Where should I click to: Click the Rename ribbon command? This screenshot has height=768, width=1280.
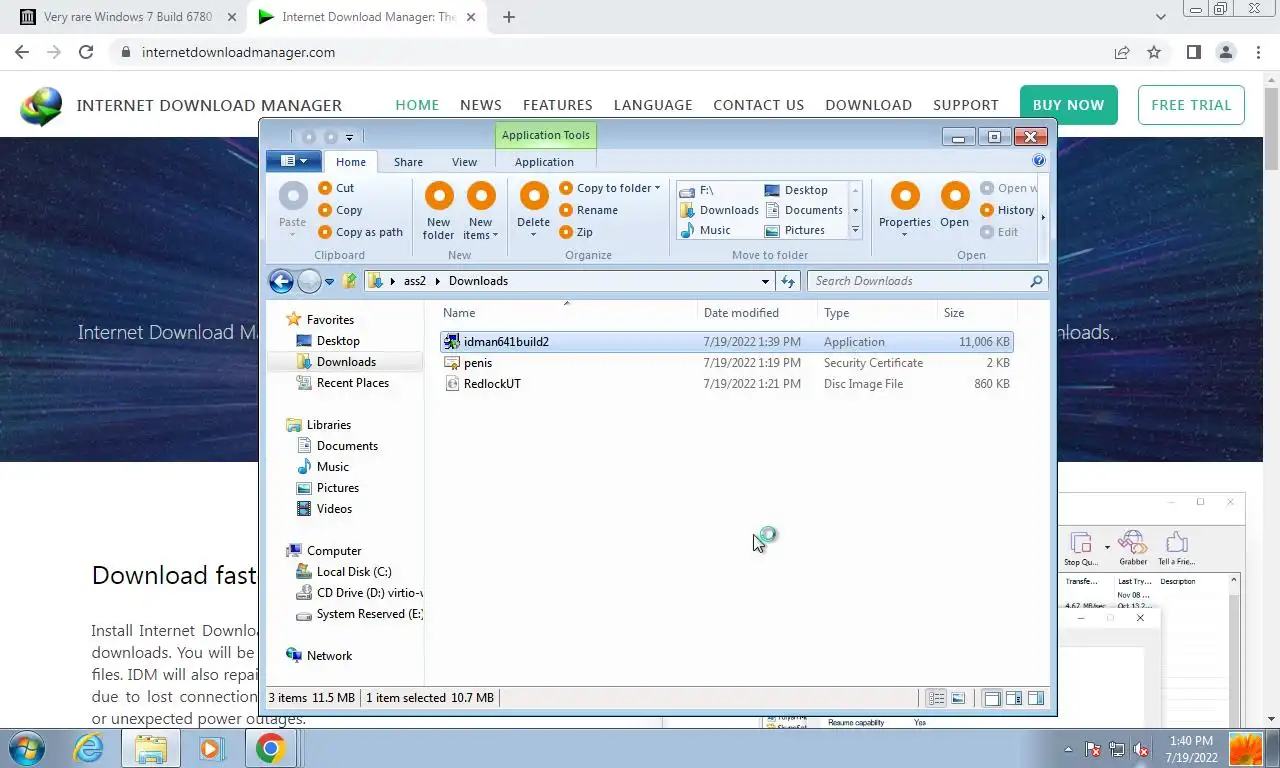tap(588, 210)
